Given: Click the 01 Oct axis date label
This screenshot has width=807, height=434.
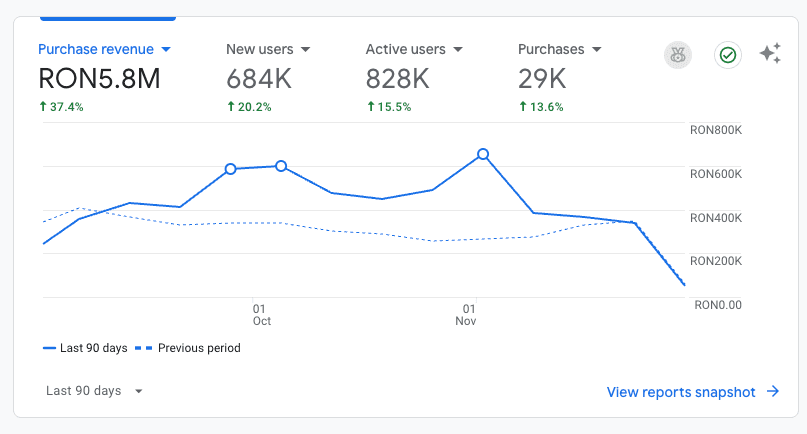Looking at the screenshot, I should click(x=261, y=315).
